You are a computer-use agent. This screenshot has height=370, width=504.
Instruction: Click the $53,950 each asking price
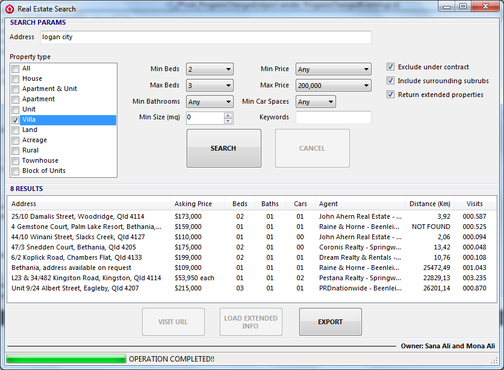pyautogui.click(x=194, y=278)
